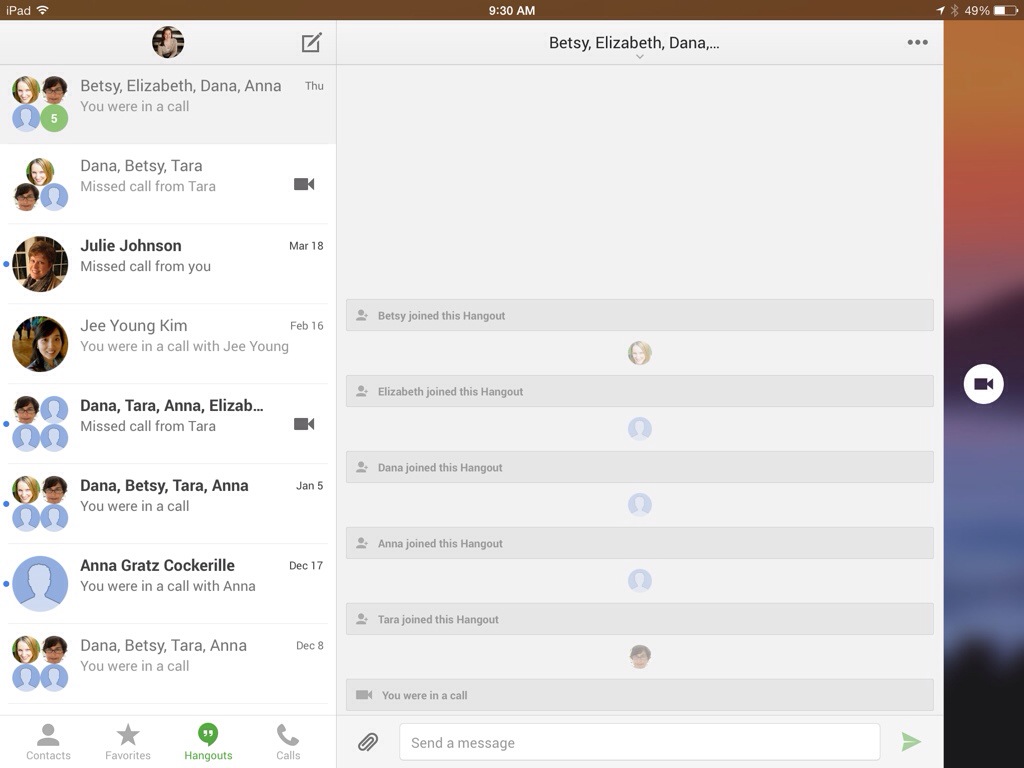
Task: Open Jee Young Kim conversation
Action: [168, 344]
